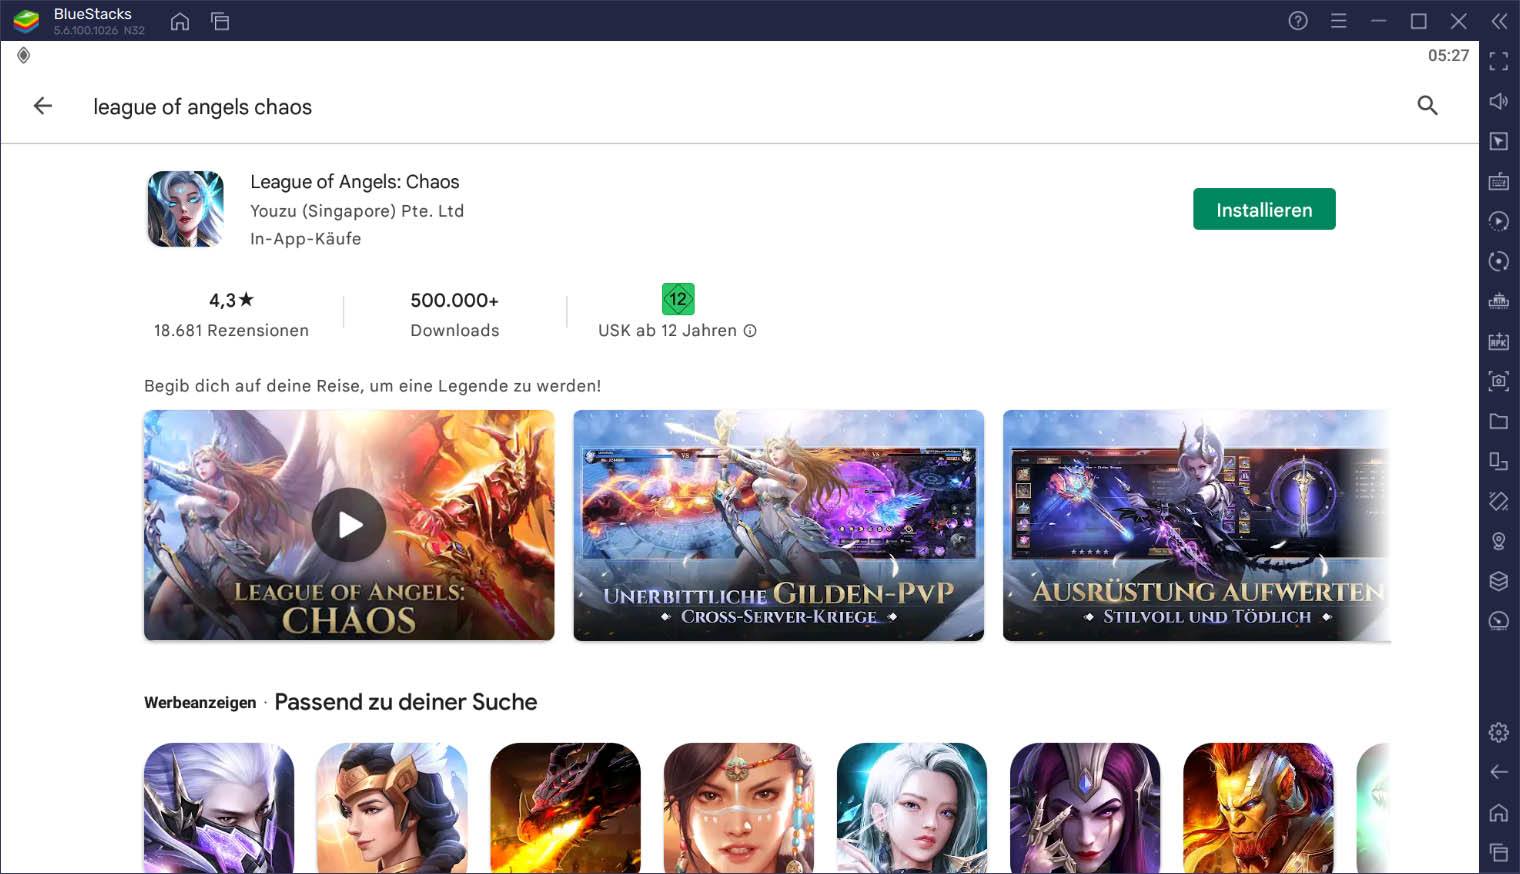Viewport: 1520px width, 874px height.
Task: Toggle cursor lock in sidebar
Action: click(x=1498, y=141)
